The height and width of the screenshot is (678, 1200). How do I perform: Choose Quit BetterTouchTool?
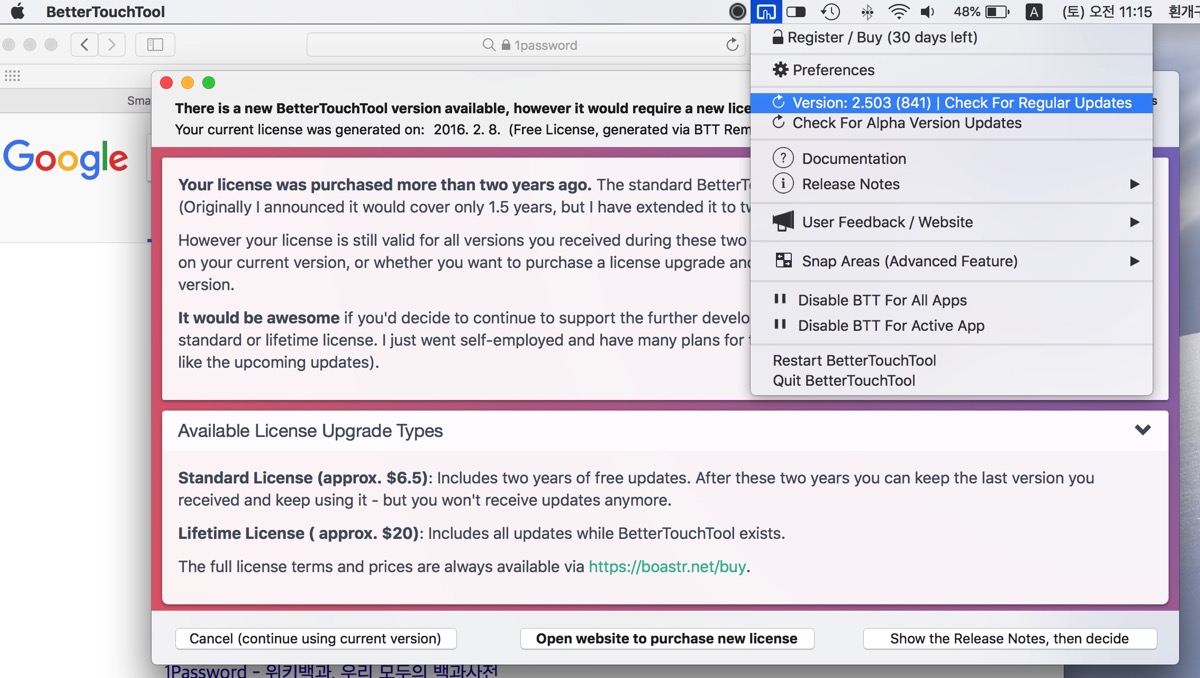point(951,380)
